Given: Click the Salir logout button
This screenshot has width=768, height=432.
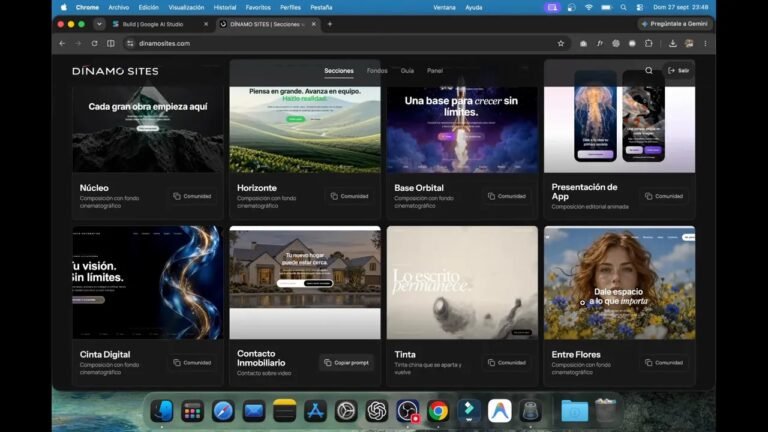Looking at the screenshot, I should (x=679, y=71).
